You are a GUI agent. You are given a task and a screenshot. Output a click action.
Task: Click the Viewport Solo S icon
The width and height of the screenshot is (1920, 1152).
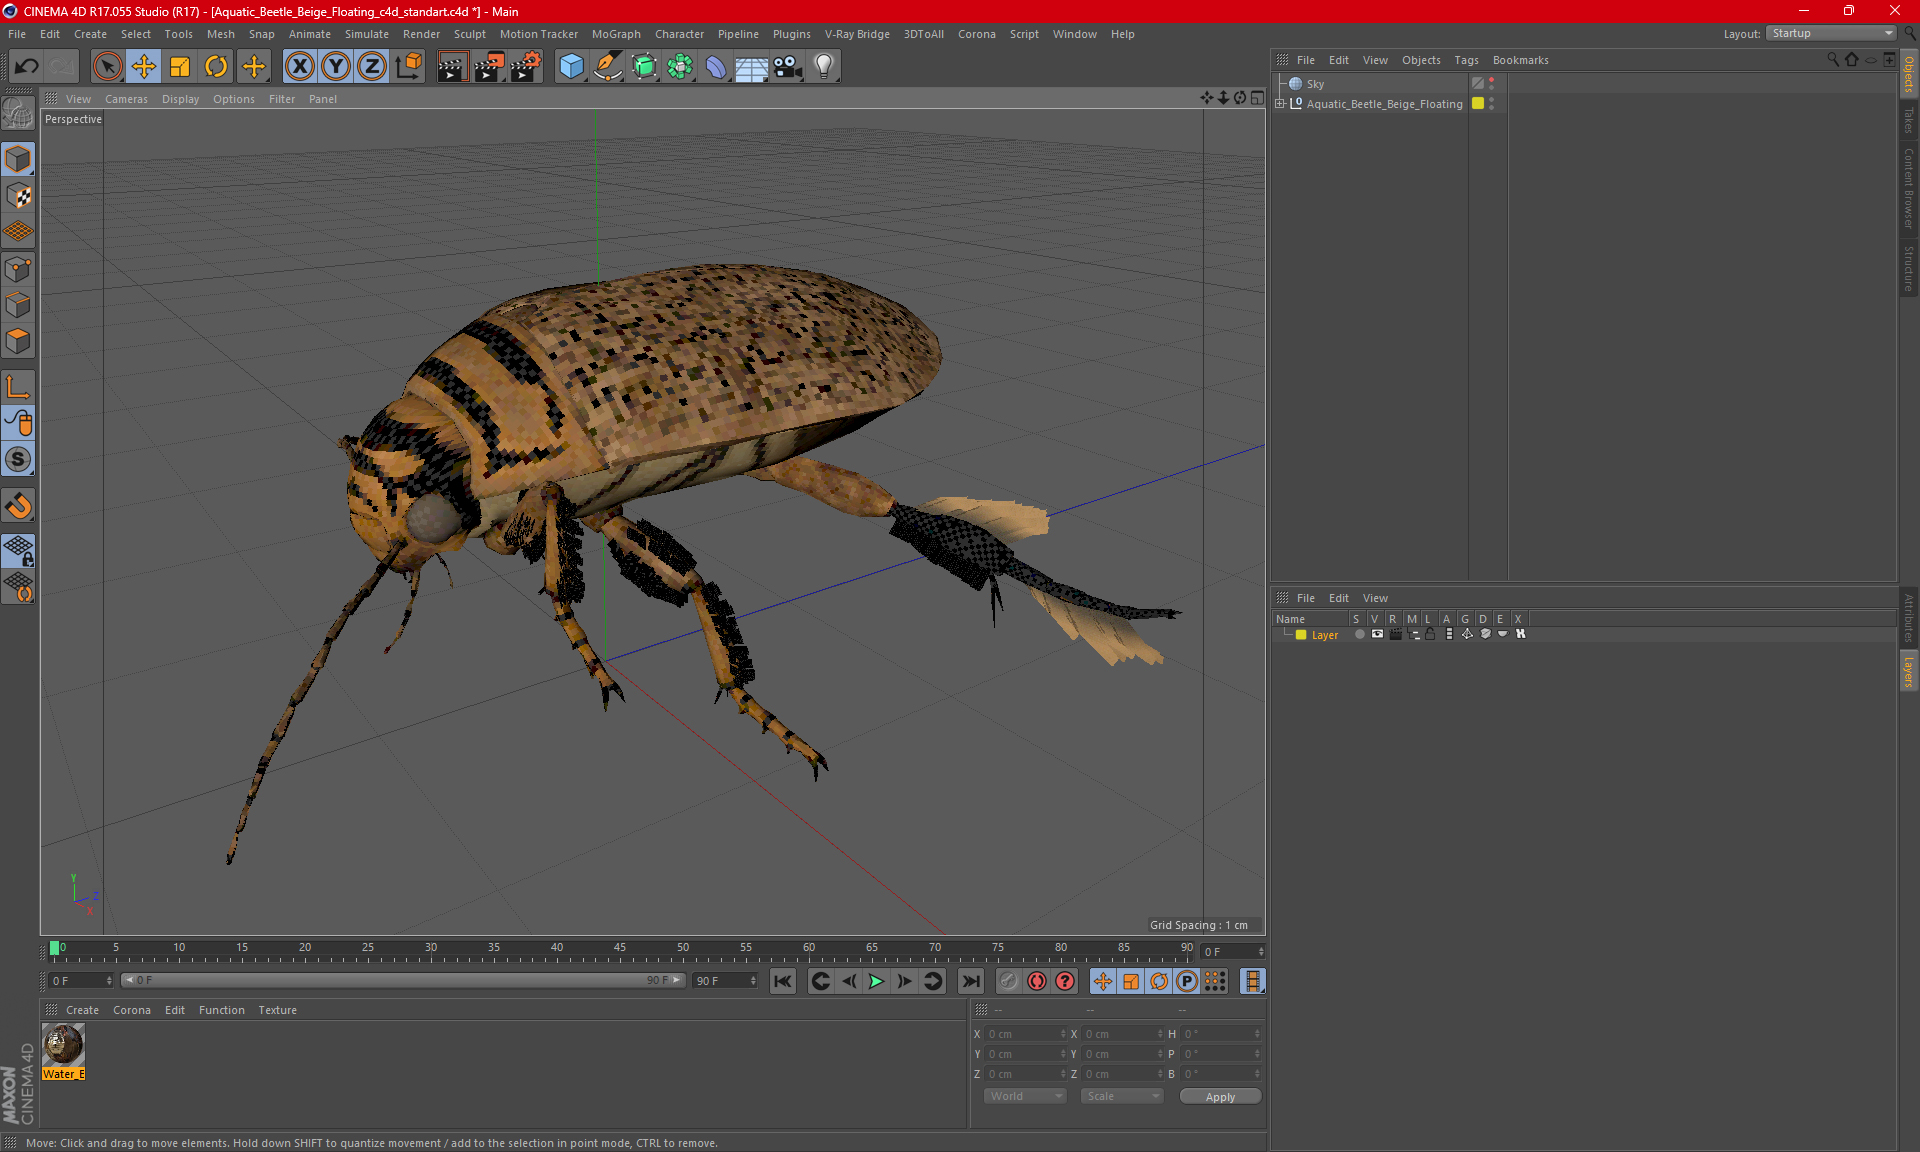click(x=18, y=459)
